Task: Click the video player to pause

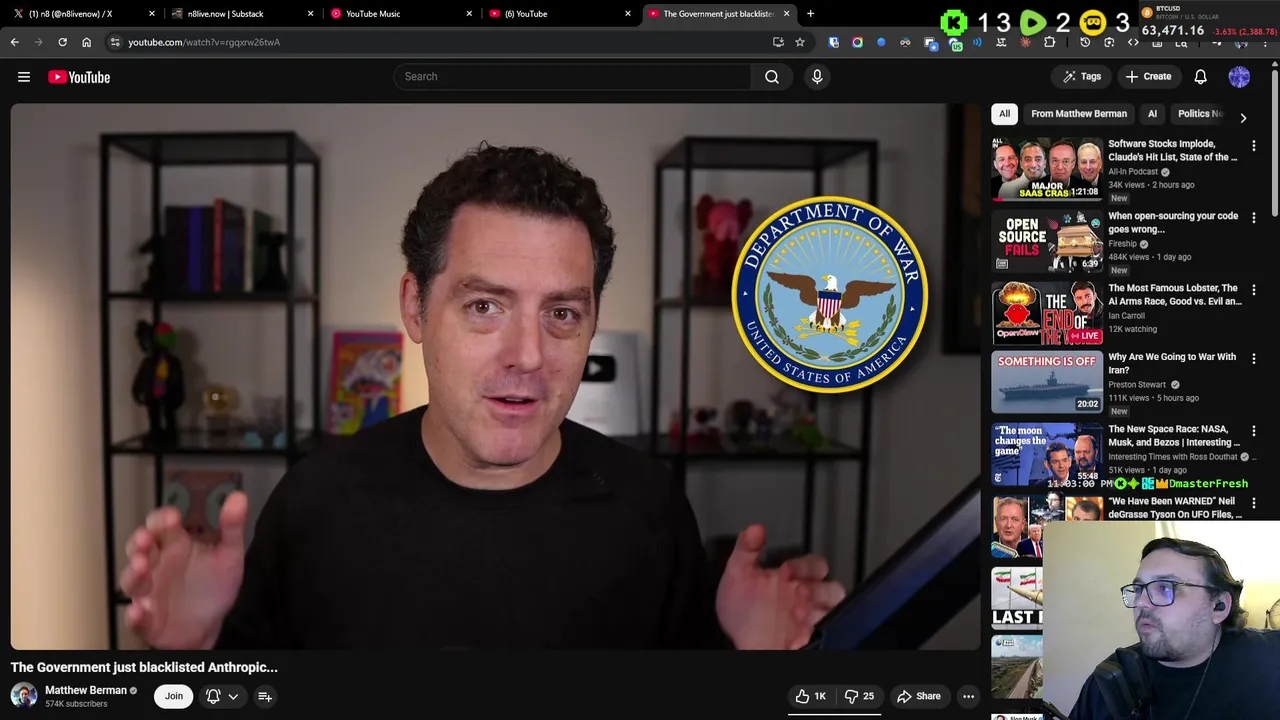Action: tap(496, 376)
